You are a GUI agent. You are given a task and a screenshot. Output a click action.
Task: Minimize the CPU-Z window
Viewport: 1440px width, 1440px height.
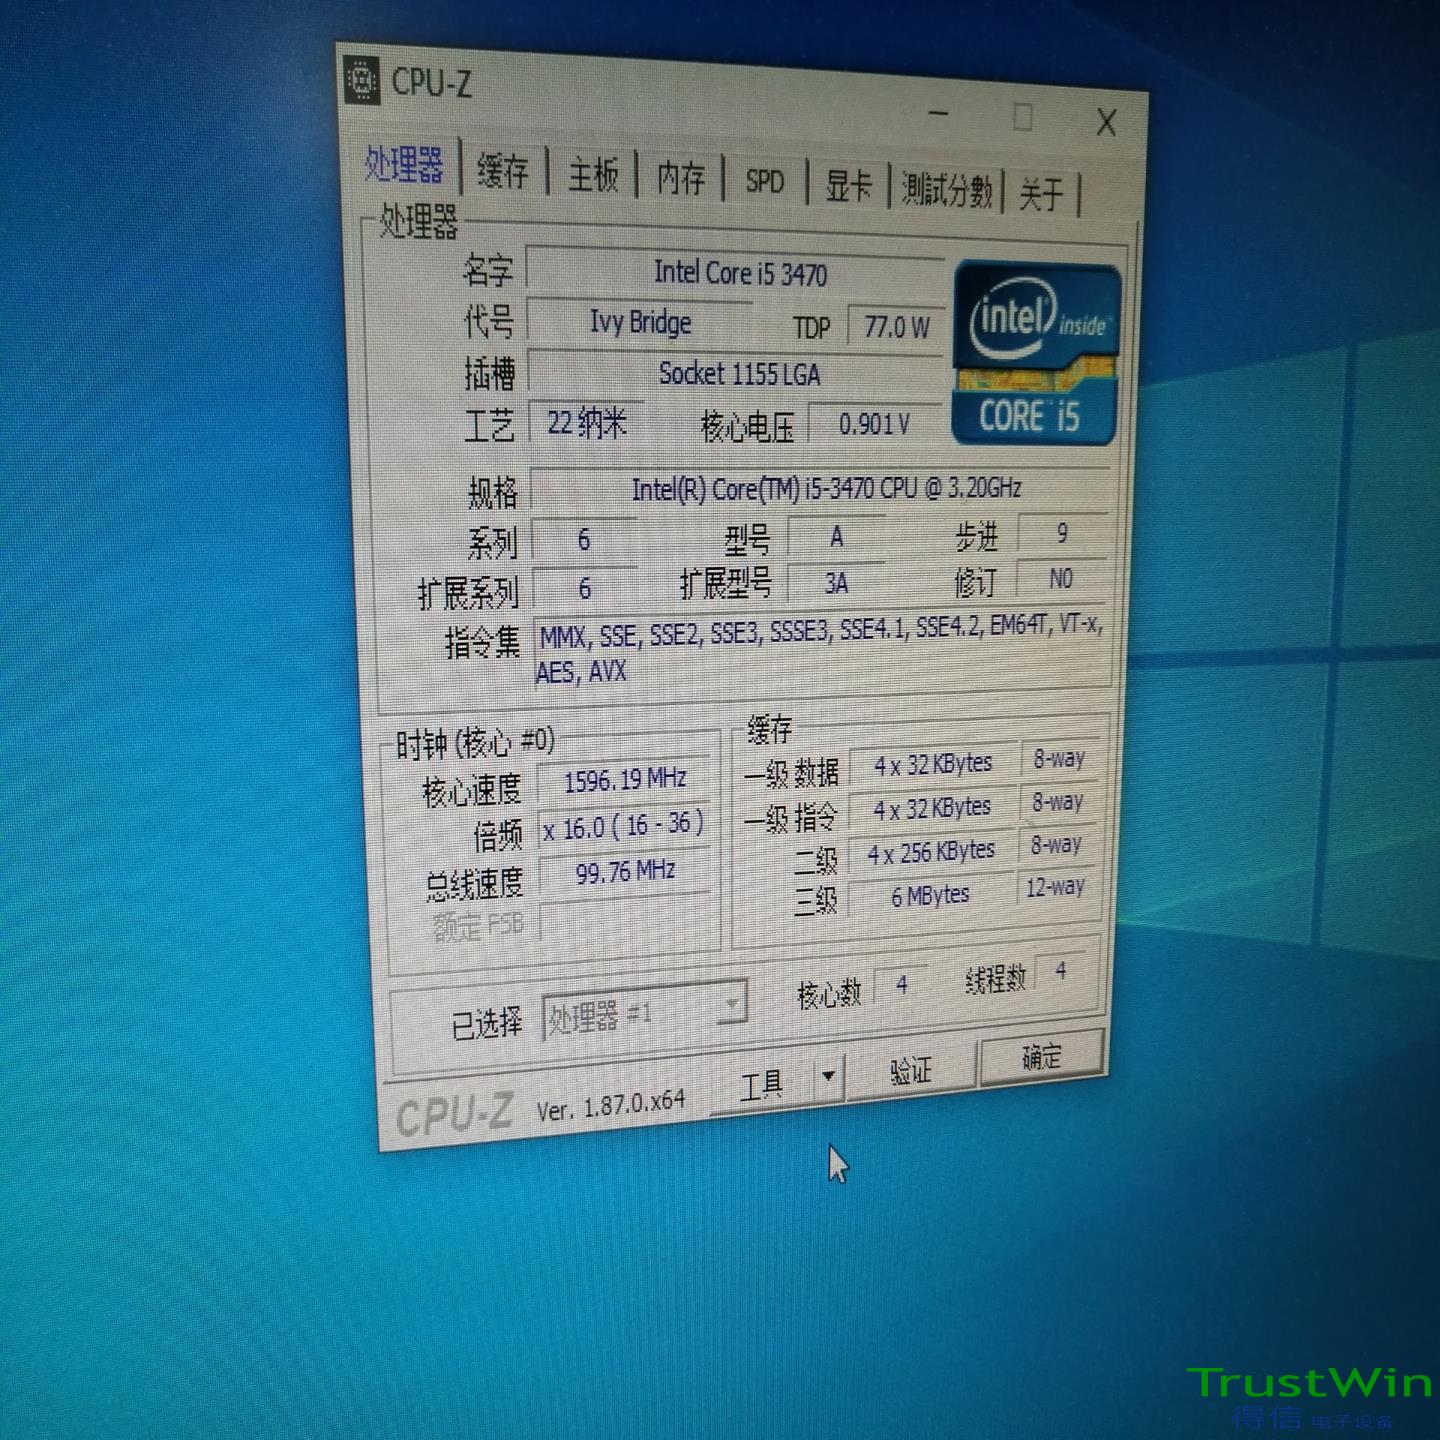point(938,113)
